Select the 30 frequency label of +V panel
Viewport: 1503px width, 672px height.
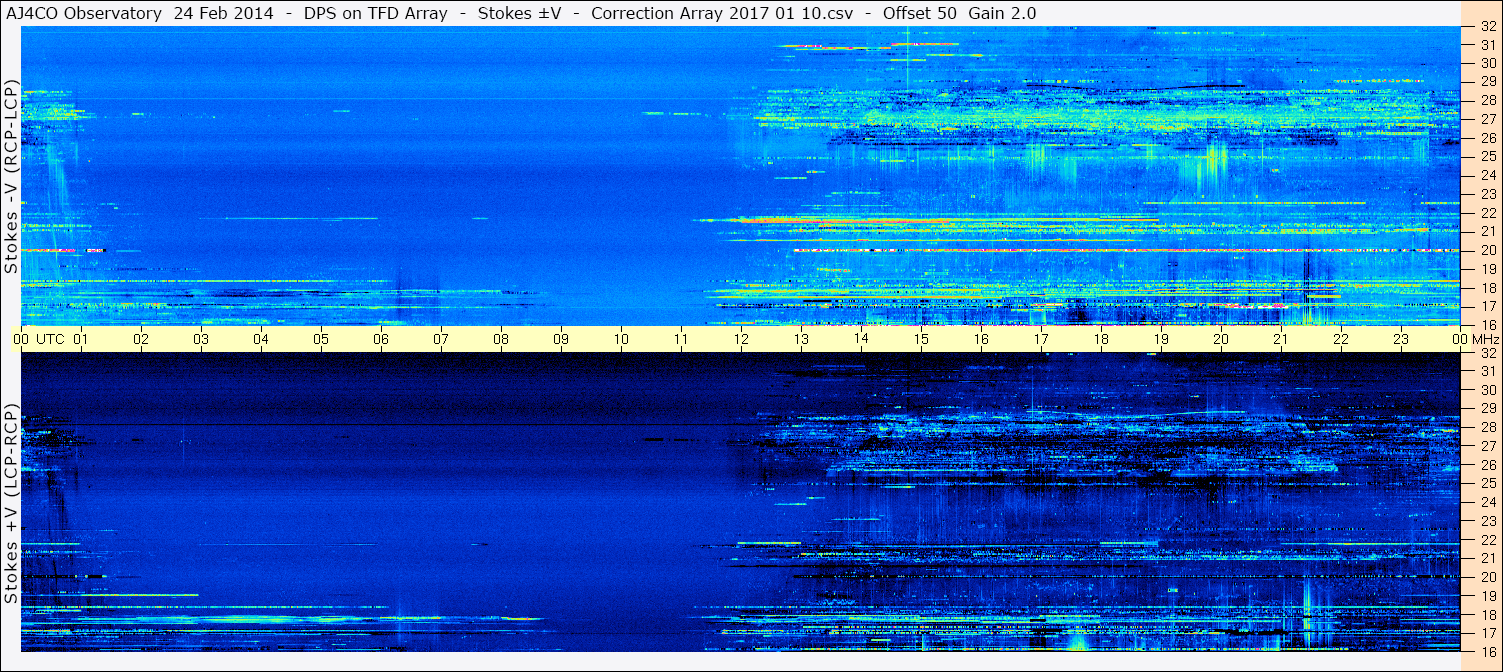coord(1488,390)
